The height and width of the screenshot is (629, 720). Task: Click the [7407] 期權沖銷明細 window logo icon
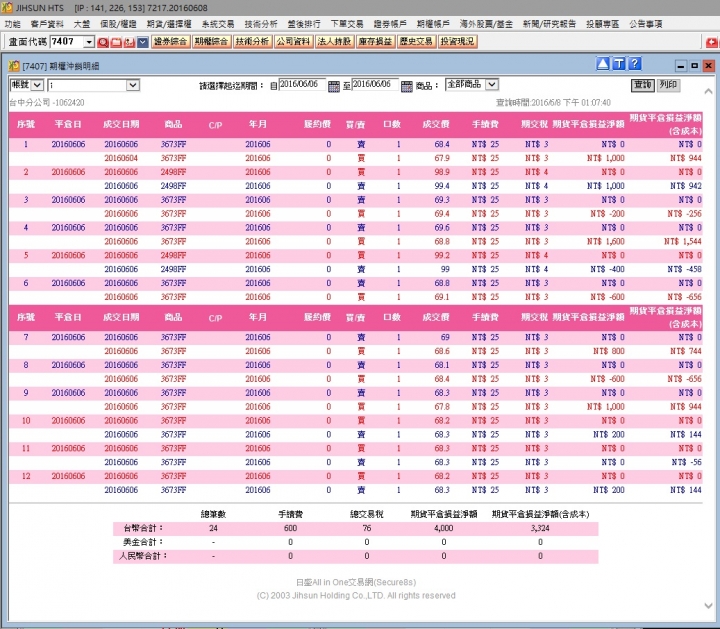coord(14,66)
